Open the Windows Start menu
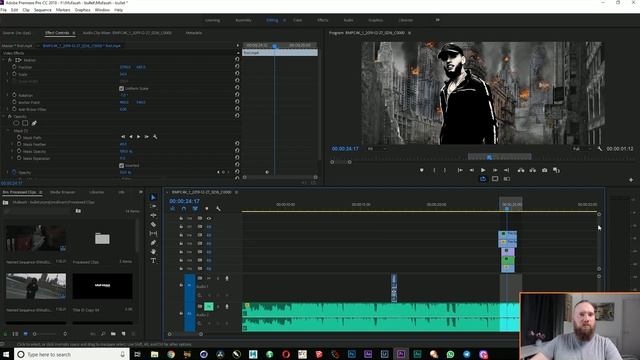Viewport: 640px width, 360px height. click(x=7, y=354)
